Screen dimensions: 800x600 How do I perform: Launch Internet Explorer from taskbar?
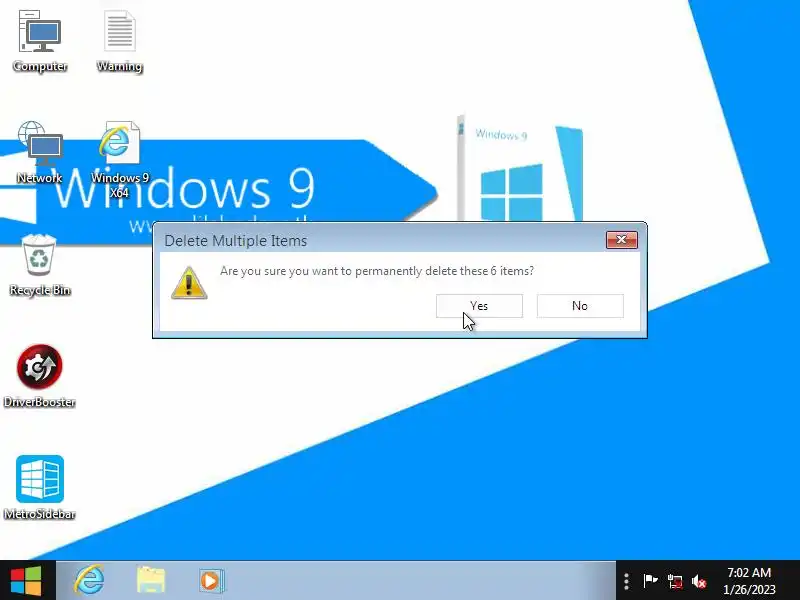click(89, 580)
